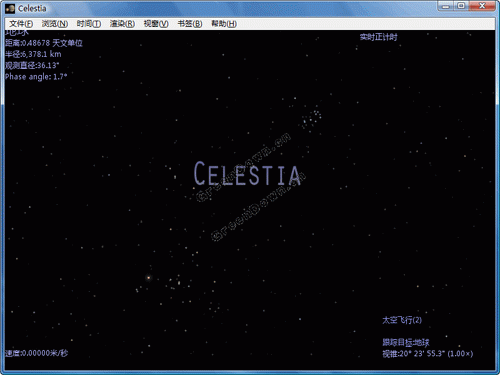The width and height of the screenshot is (500, 375).
Task: Click the Celestia app icon in title bar
Action: coord(10,9)
